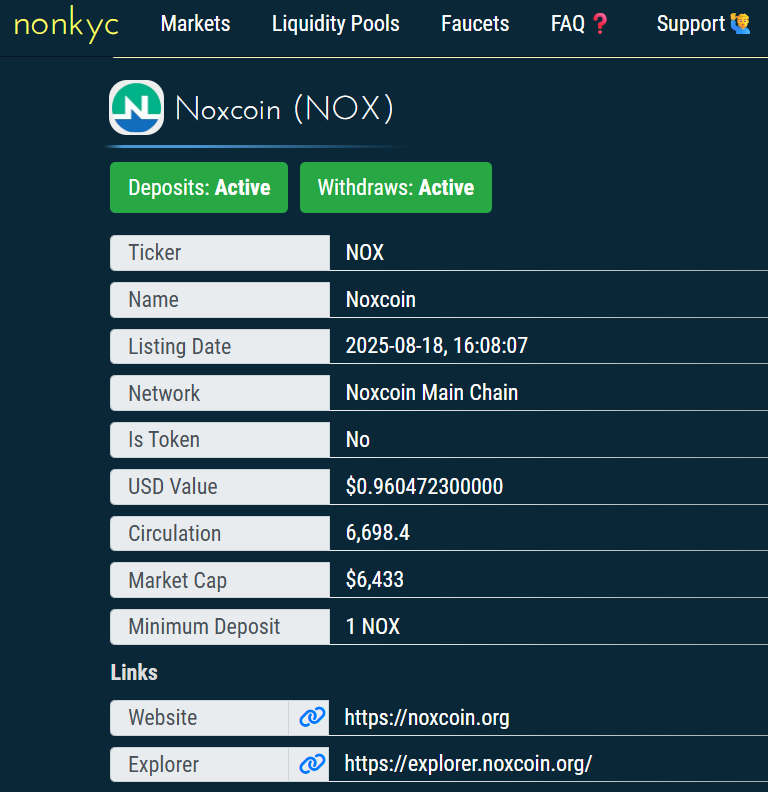Click the Noxcoin (NOX) heading

[x=284, y=108]
